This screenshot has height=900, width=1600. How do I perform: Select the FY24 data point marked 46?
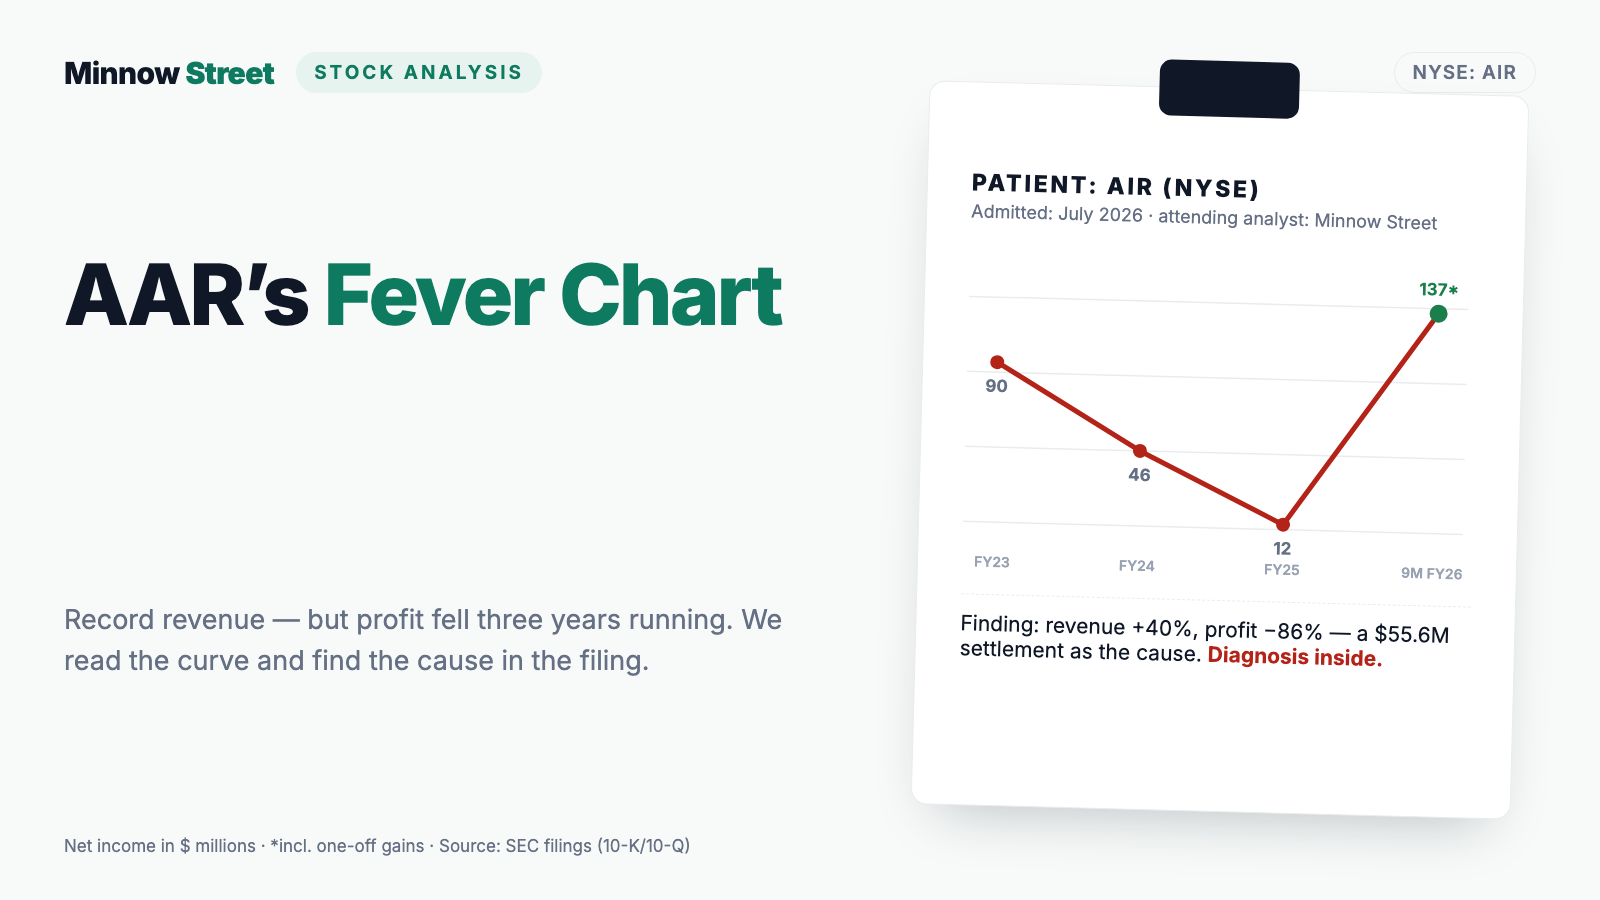click(x=1140, y=451)
